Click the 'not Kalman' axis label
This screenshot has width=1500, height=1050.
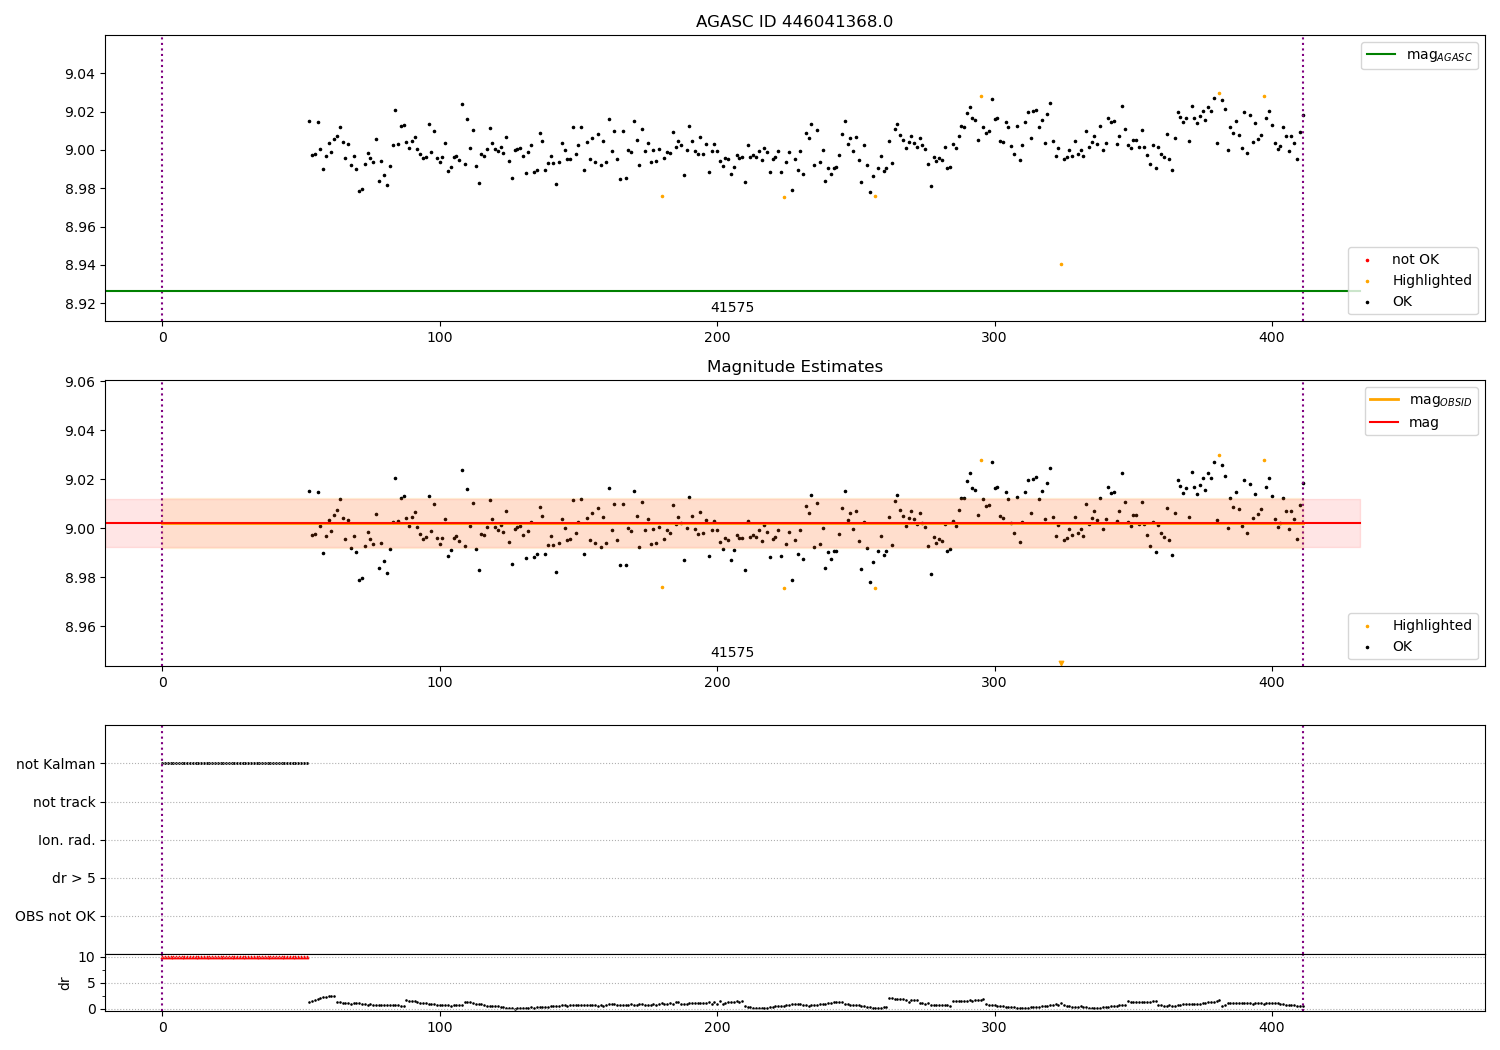(x=56, y=764)
